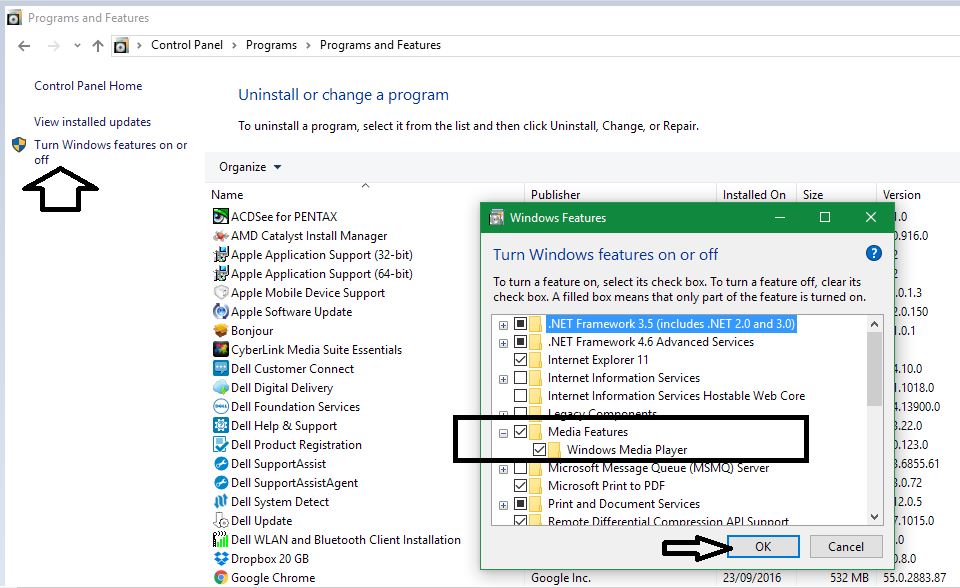Open View installed updates link
960x588 pixels.
click(92, 122)
